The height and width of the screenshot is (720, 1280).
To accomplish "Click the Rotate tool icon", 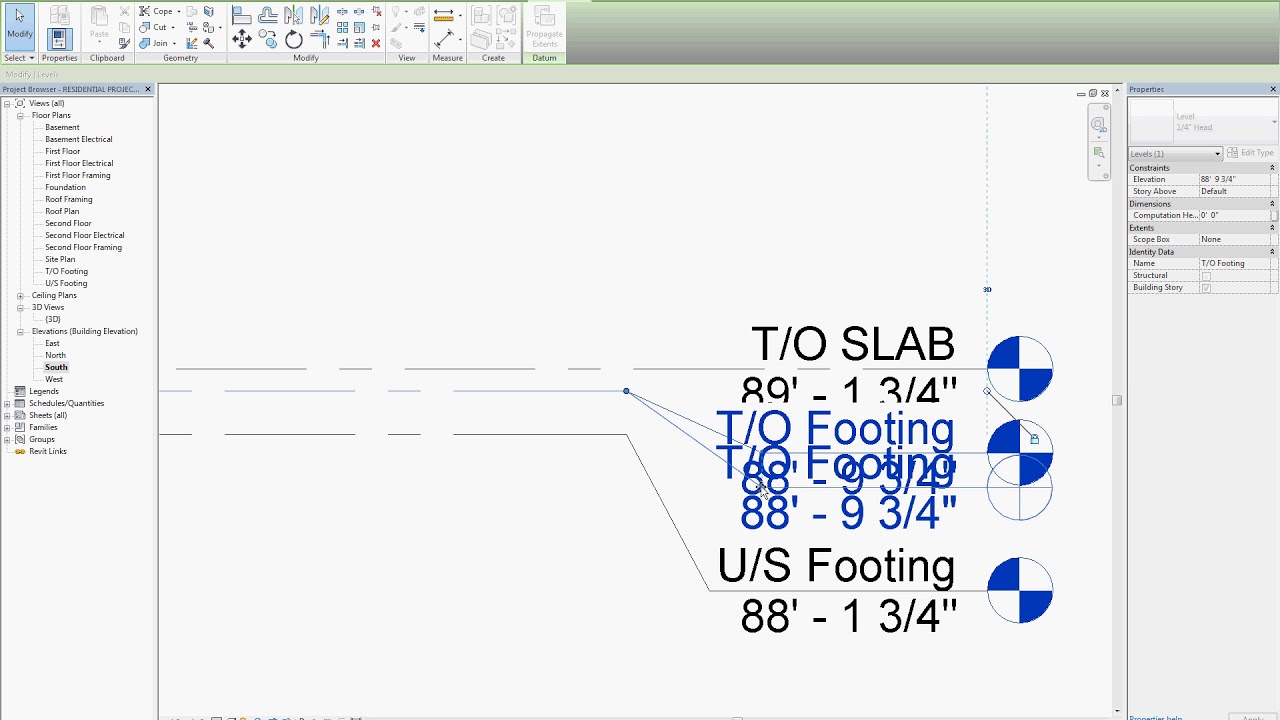I will 294,39.
